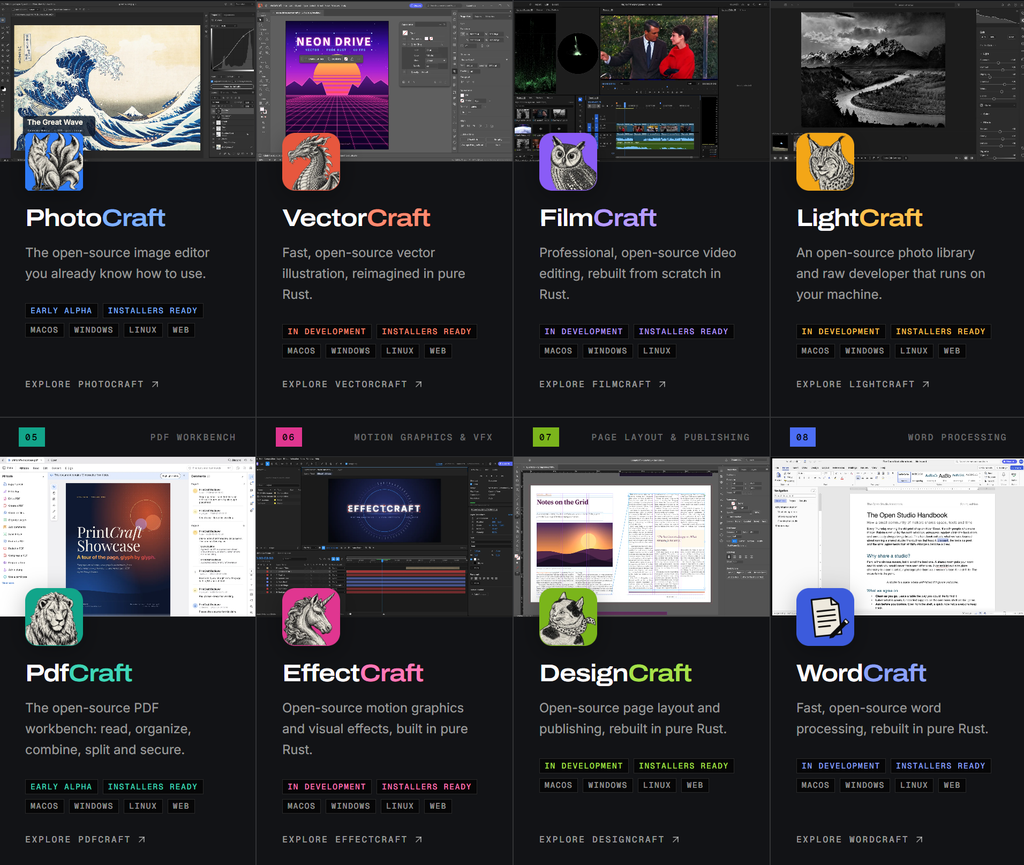Open the PdfCraft PrintCraft Showcase screenshot
The image size is (1024, 865).
127,537
